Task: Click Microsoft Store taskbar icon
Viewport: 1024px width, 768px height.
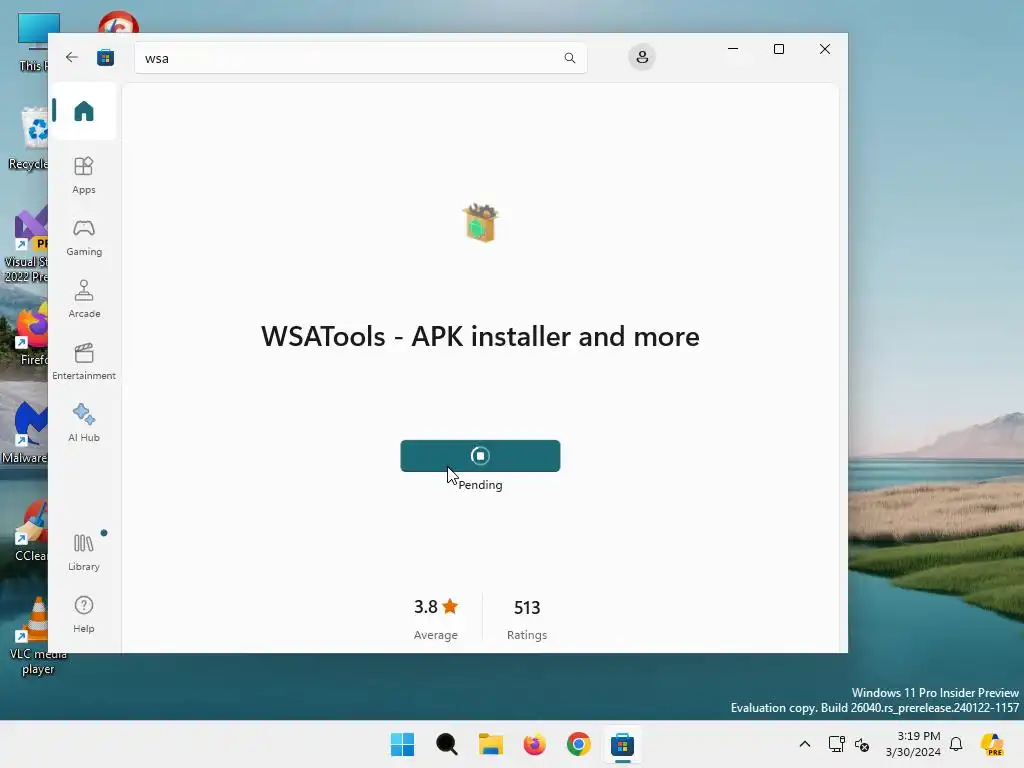Action: click(x=622, y=744)
